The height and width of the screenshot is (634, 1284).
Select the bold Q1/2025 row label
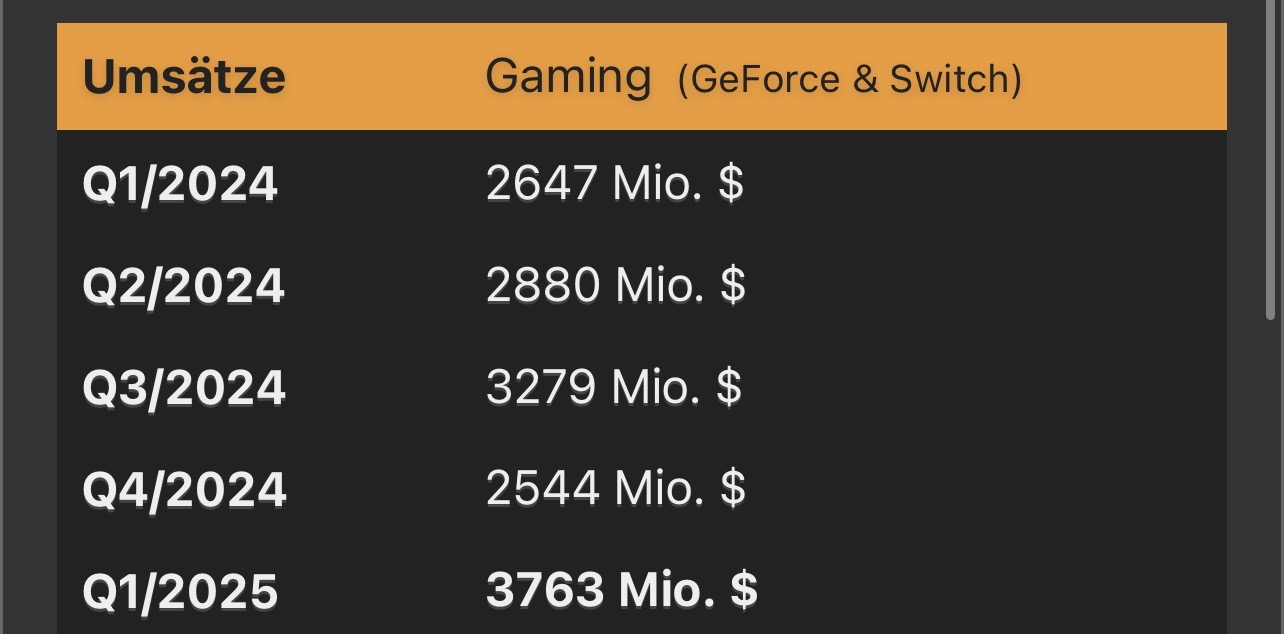(180, 591)
